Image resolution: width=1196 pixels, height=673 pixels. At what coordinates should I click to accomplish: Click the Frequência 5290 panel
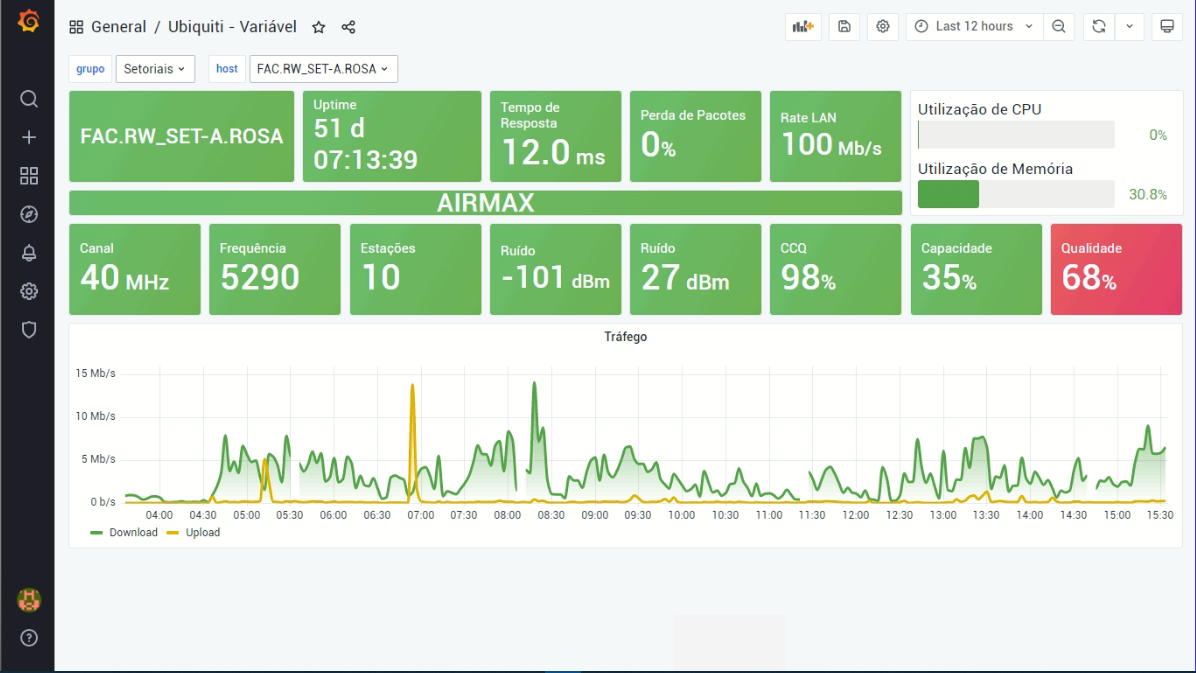275,269
